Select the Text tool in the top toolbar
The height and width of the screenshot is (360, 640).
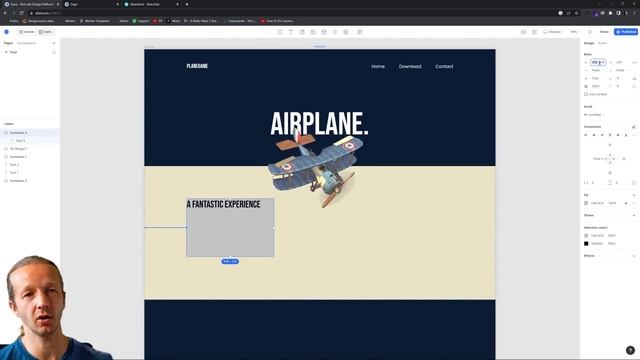291,32
